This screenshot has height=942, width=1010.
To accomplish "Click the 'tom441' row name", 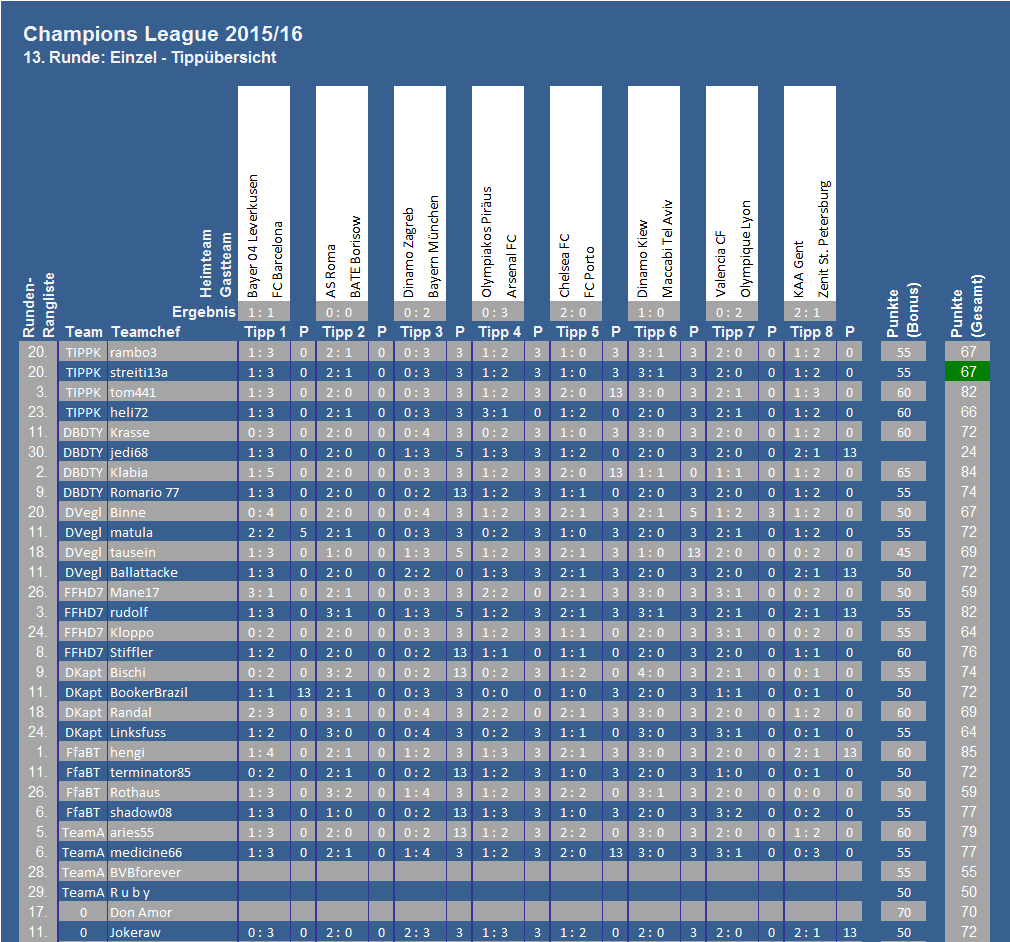I will [x=173, y=392].
